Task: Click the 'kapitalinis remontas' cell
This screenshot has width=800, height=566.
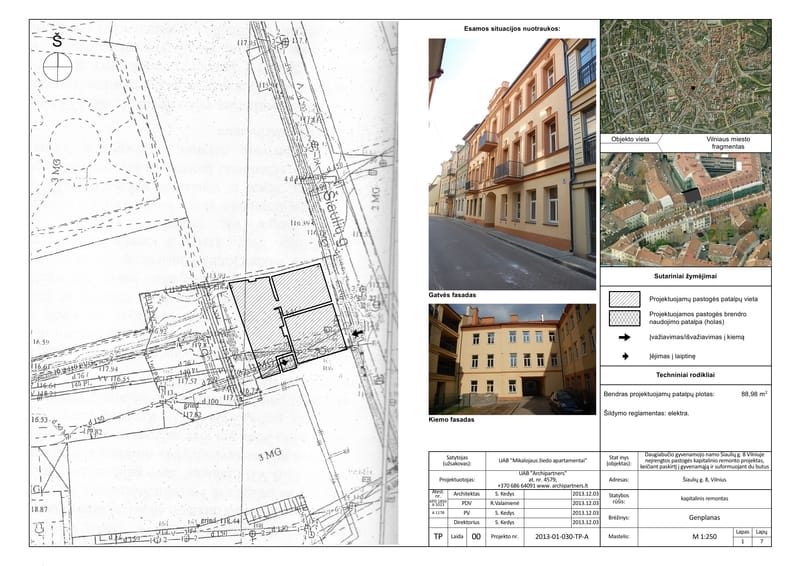Action: [704, 498]
